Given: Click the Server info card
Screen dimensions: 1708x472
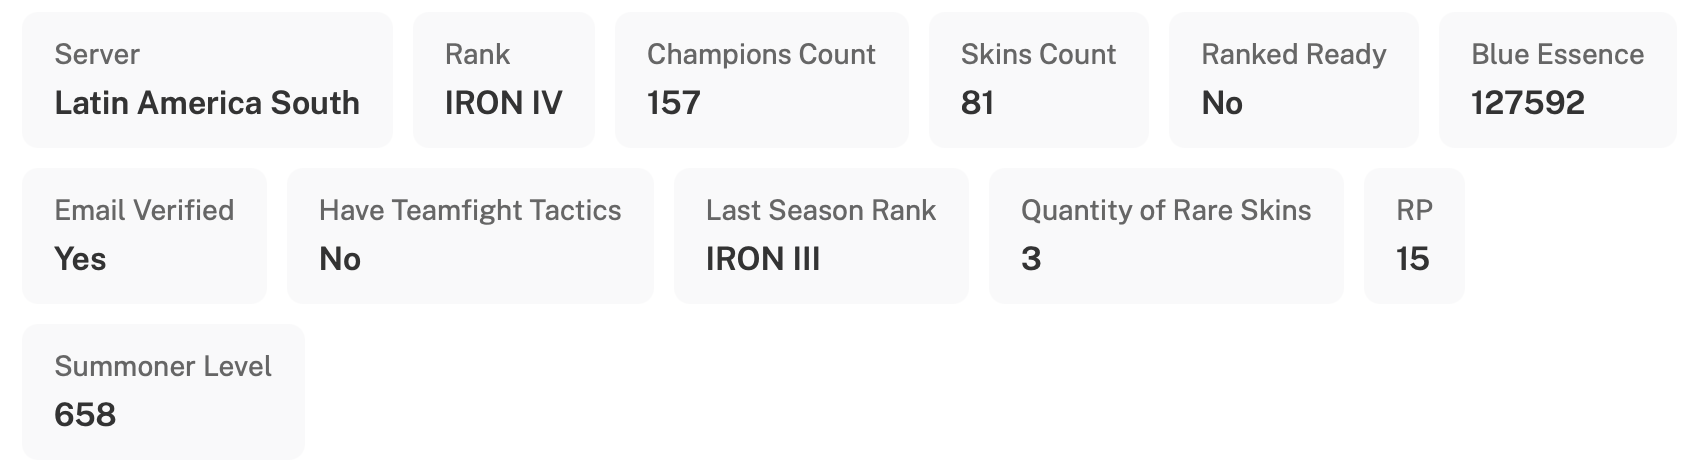Looking at the screenshot, I should pyautogui.click(x=207, y=80).
